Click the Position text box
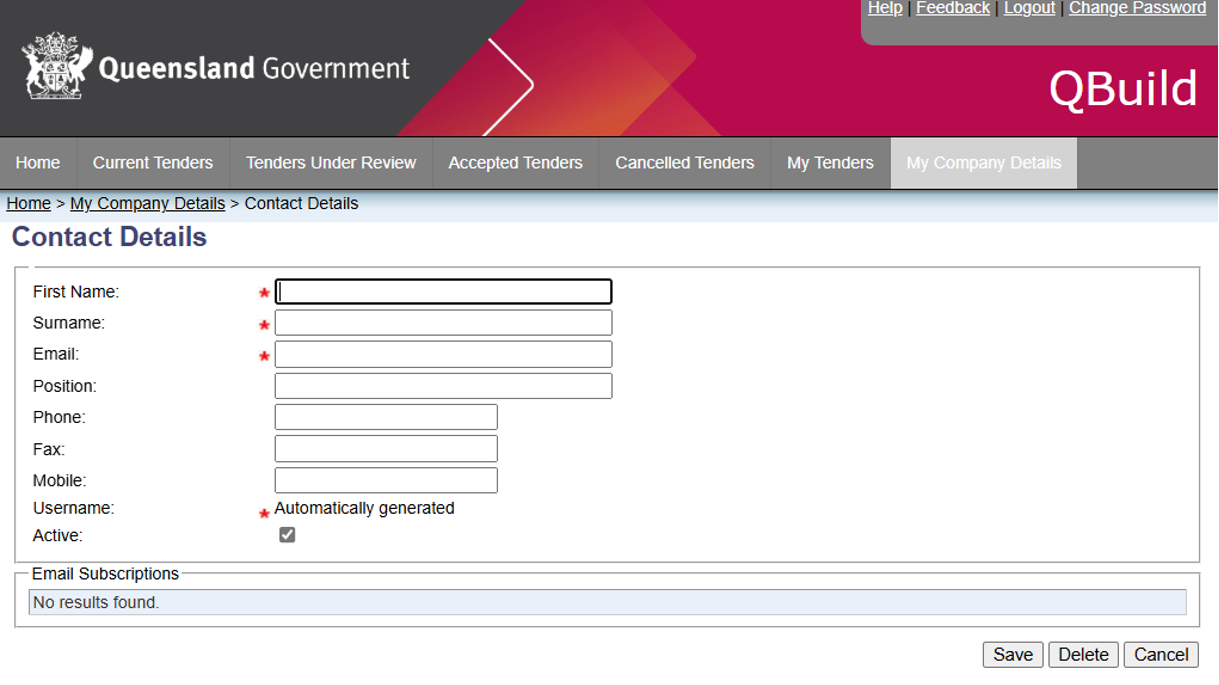The height and width of the screenshot is (685, 1219). point(443,386)
